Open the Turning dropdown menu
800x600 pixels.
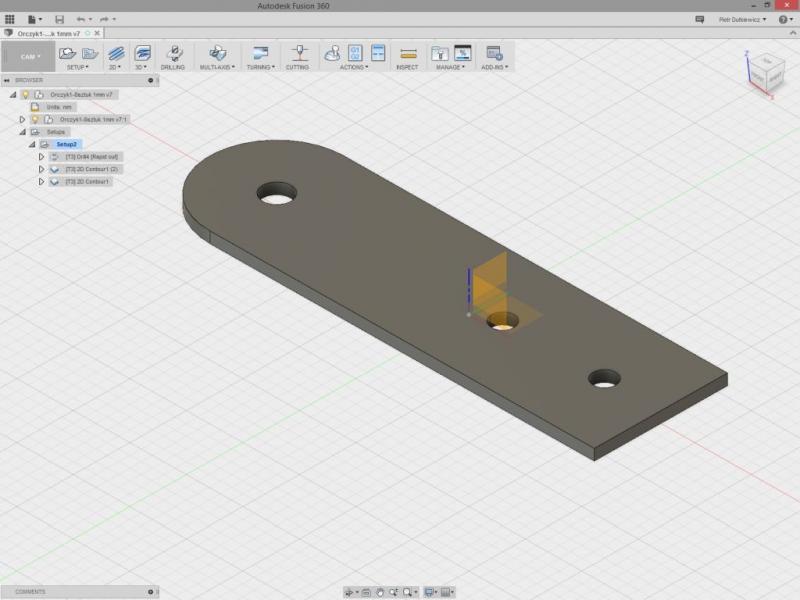click(x=261, y=67)
